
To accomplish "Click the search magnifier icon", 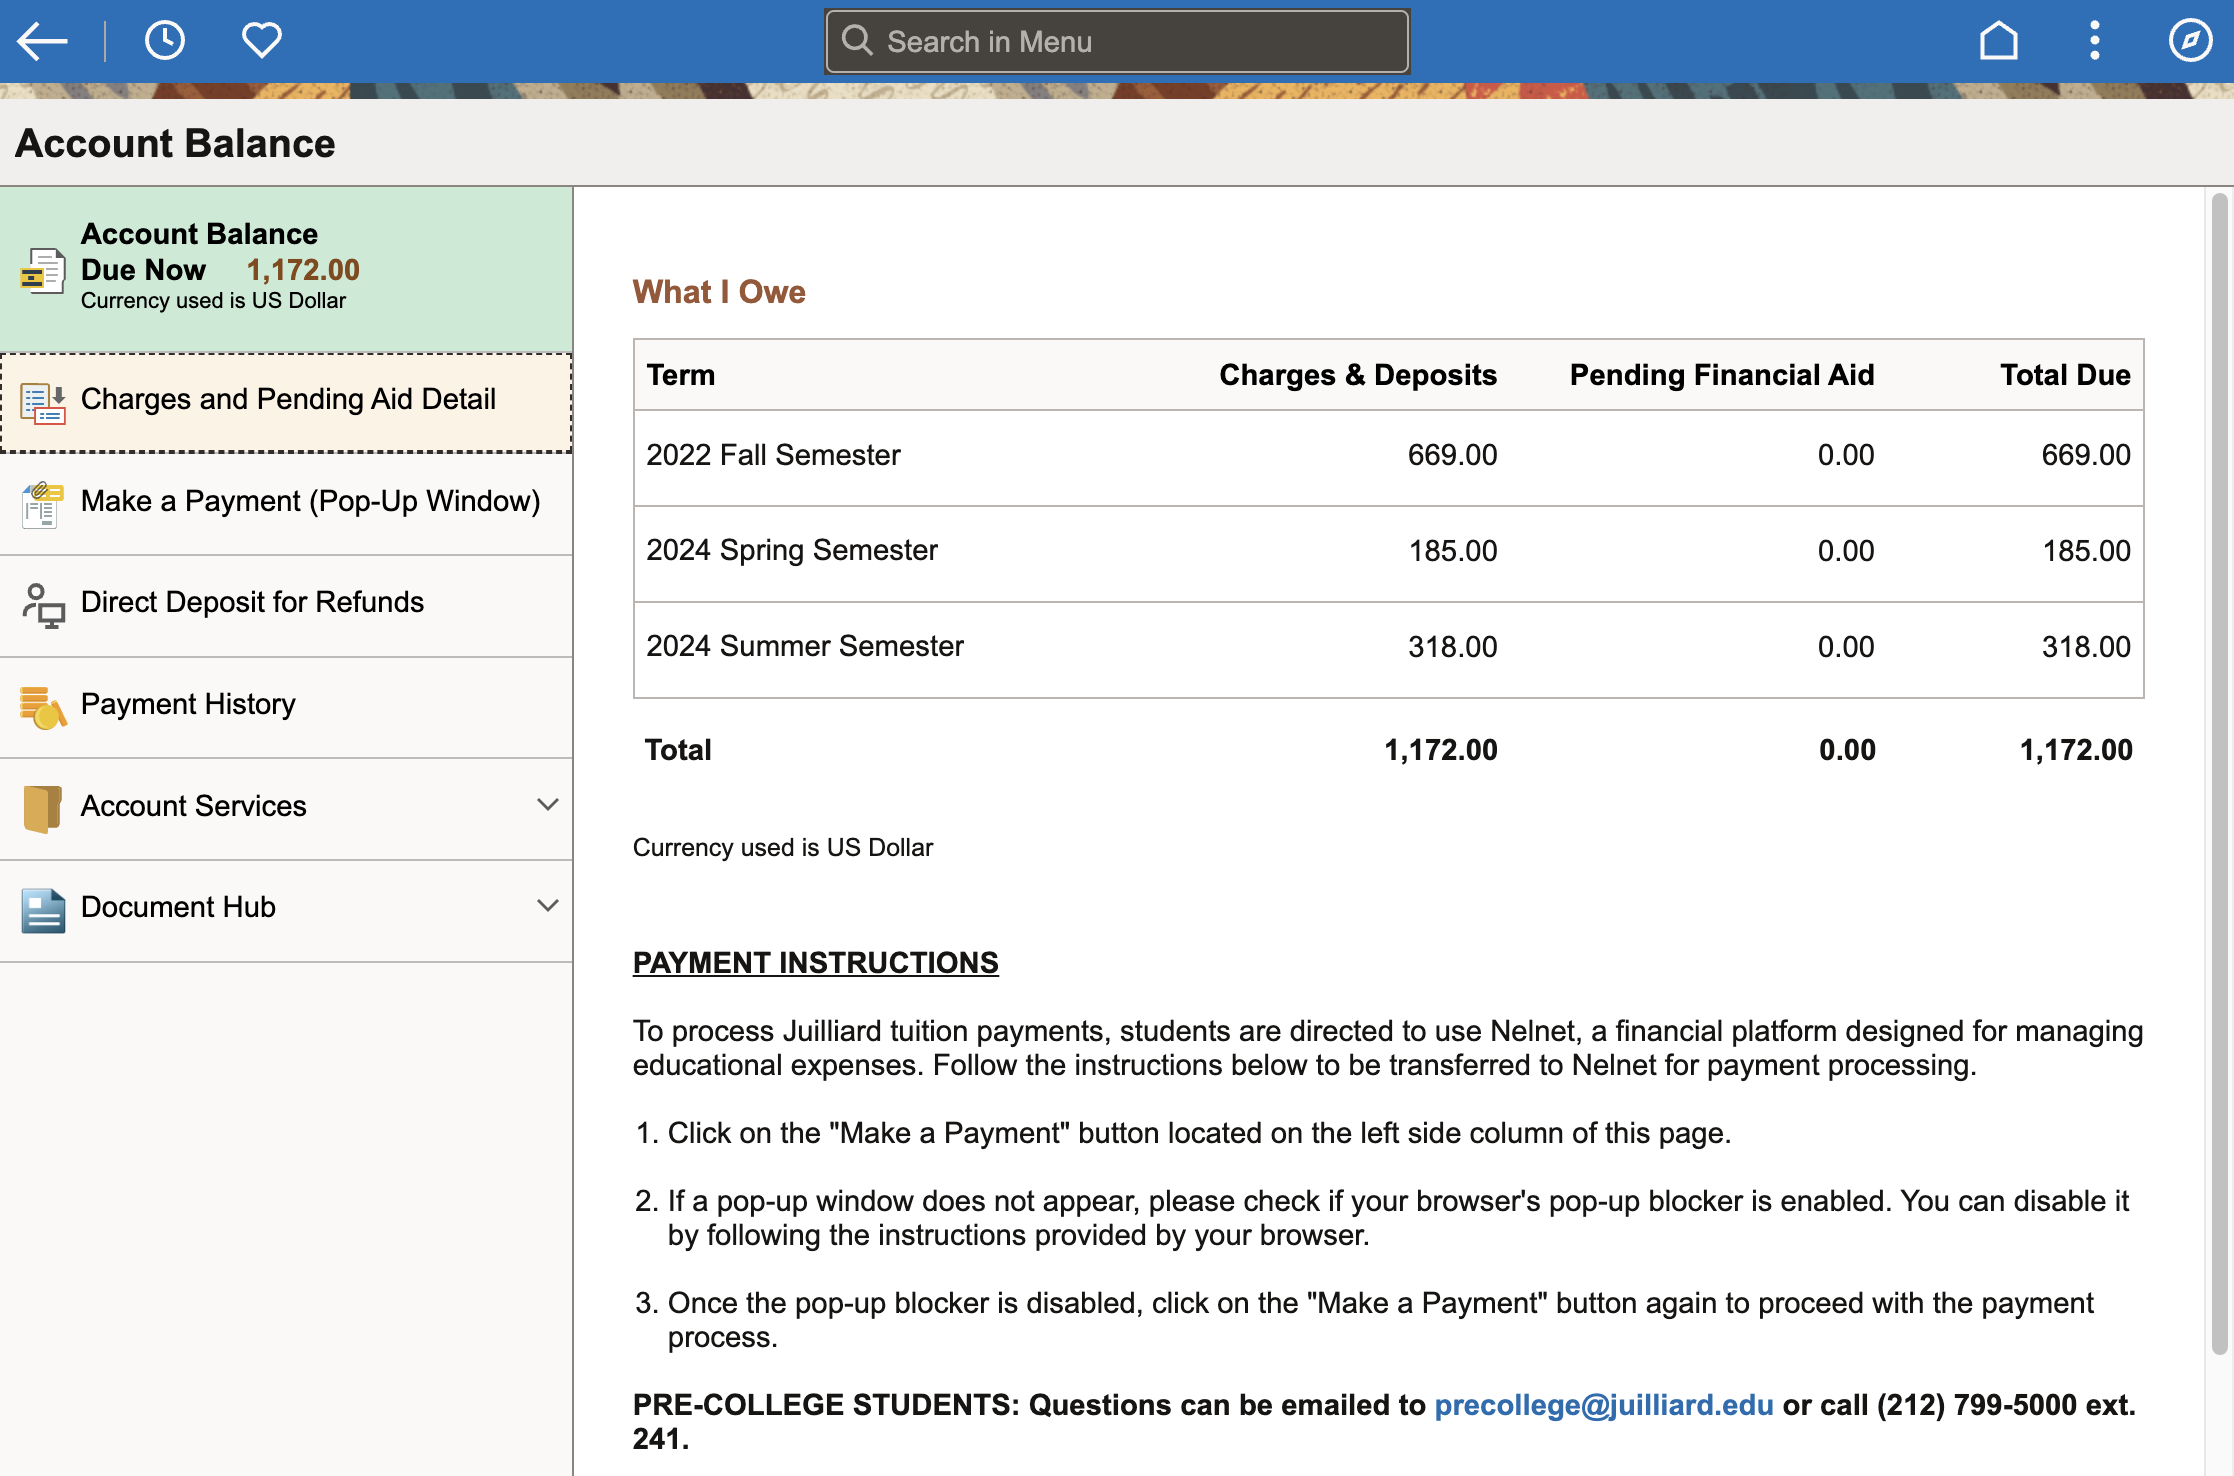I will (857, 40).
